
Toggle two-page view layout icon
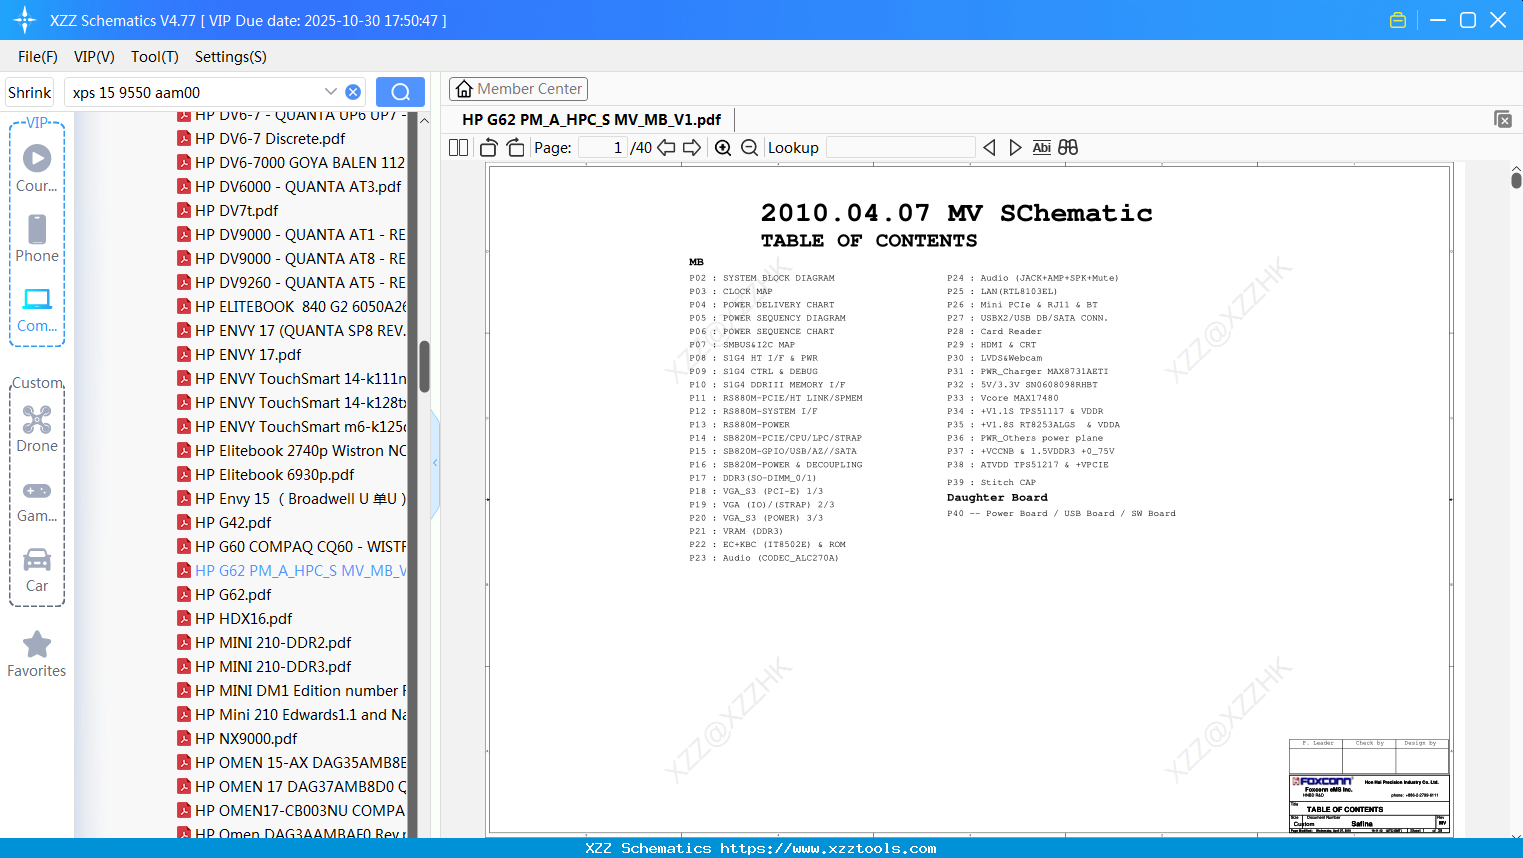[458, 148]
